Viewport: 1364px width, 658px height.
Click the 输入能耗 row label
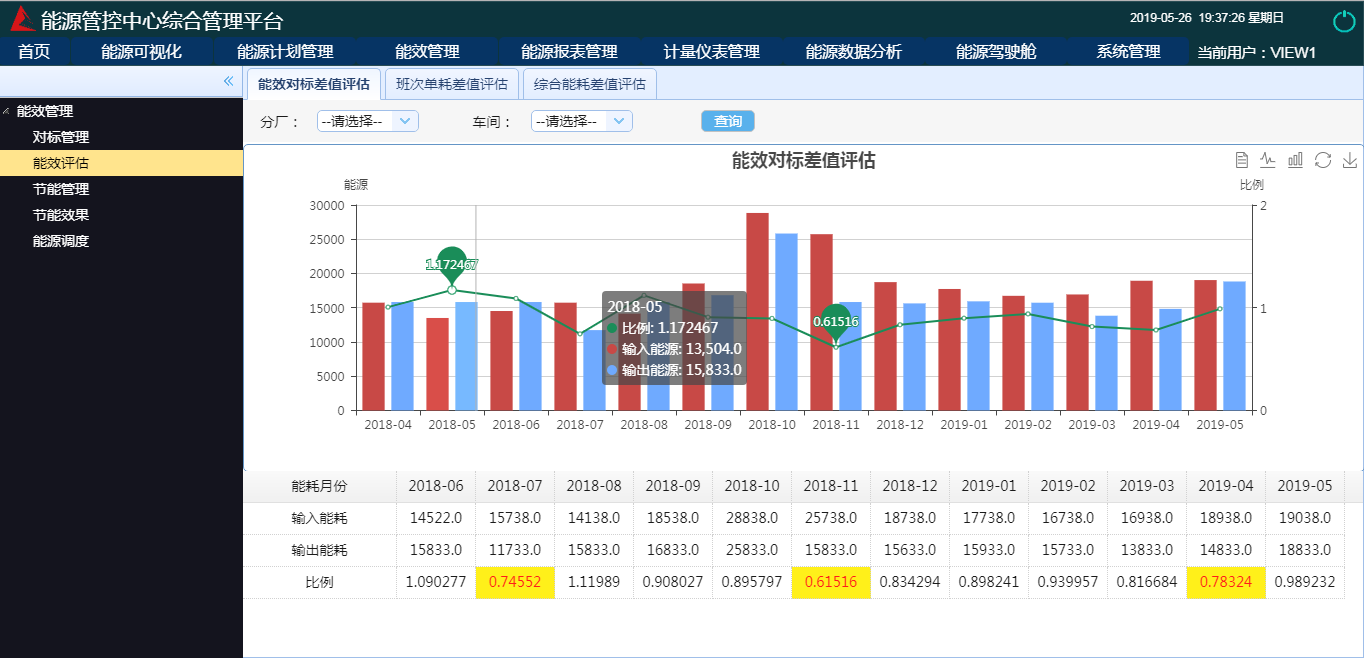[x=319, y=518]
